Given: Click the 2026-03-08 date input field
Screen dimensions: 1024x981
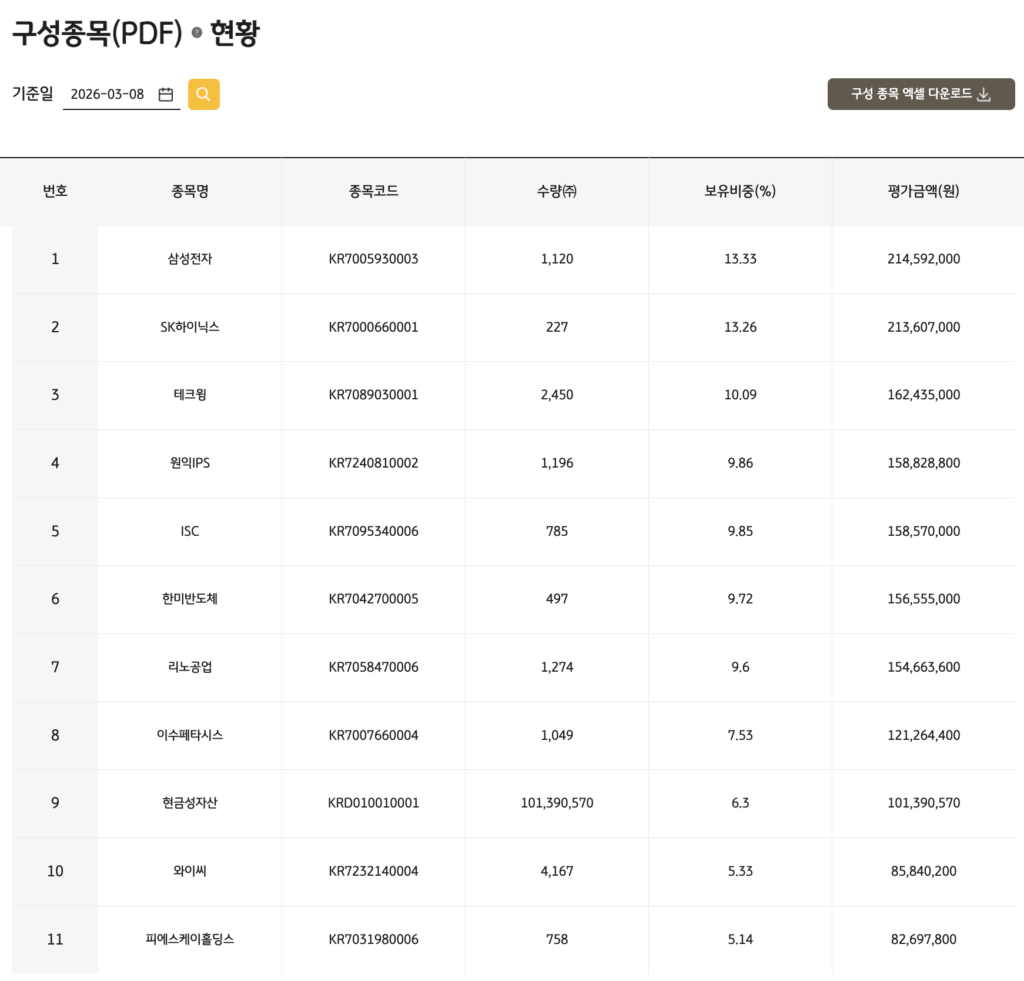Looking at the screenshot, I should tap(108, 95).
